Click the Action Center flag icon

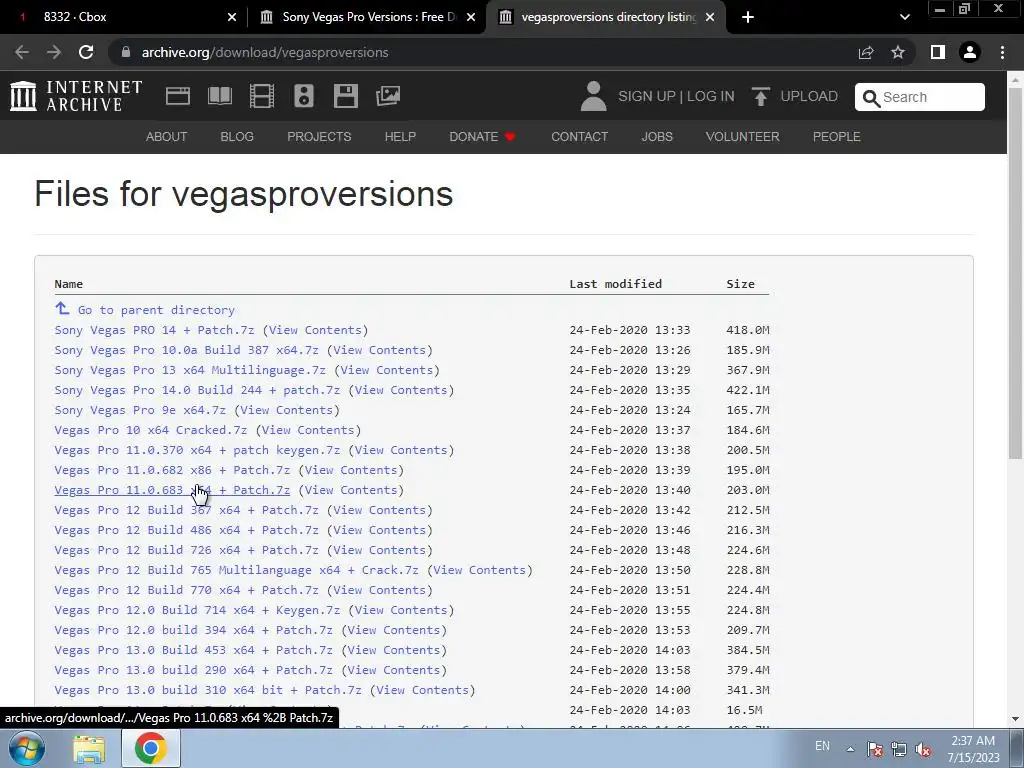874,749
